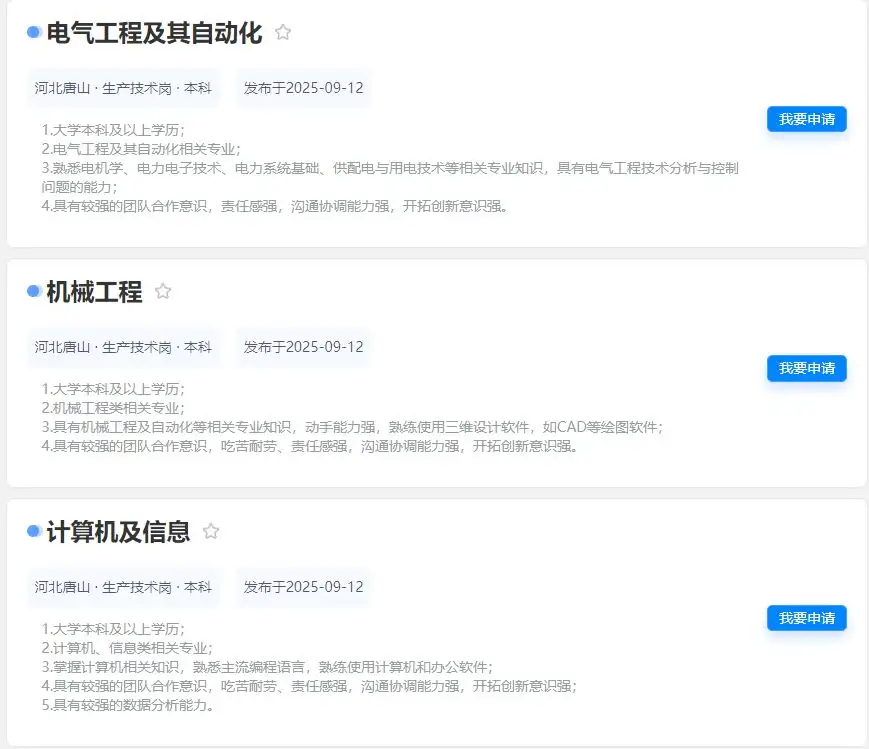
Task: Click blue dot before 机械工程 title
Action: click(x=33, y=292)
